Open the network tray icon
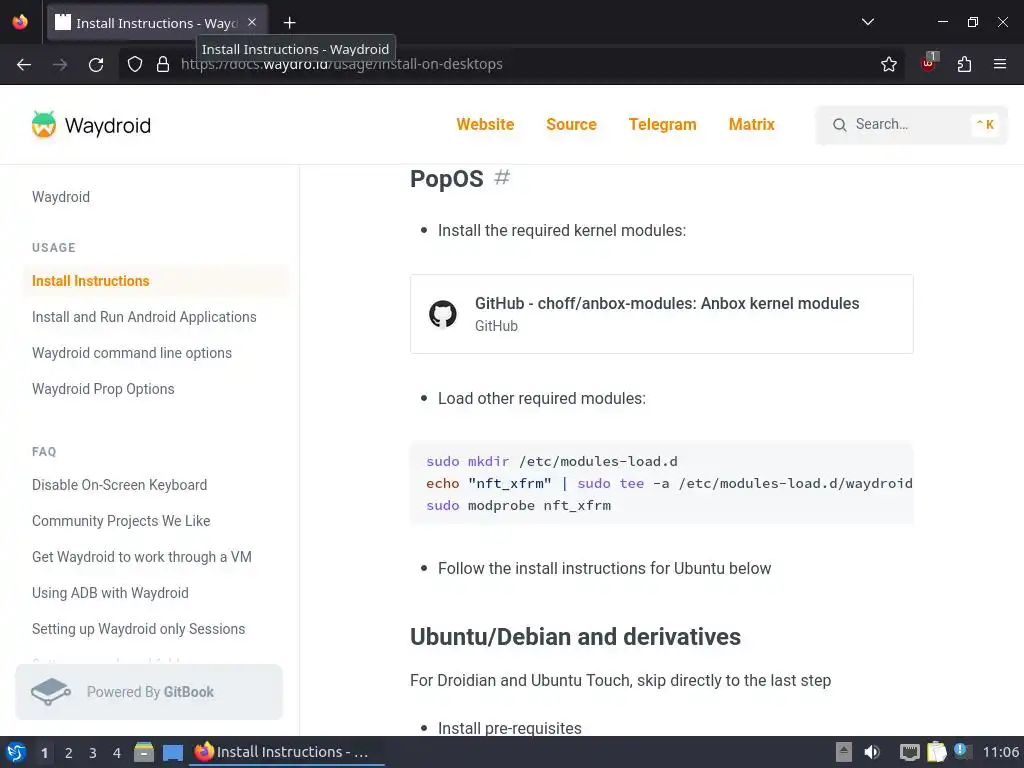1024x768 pixels. (x=909, y=752)
